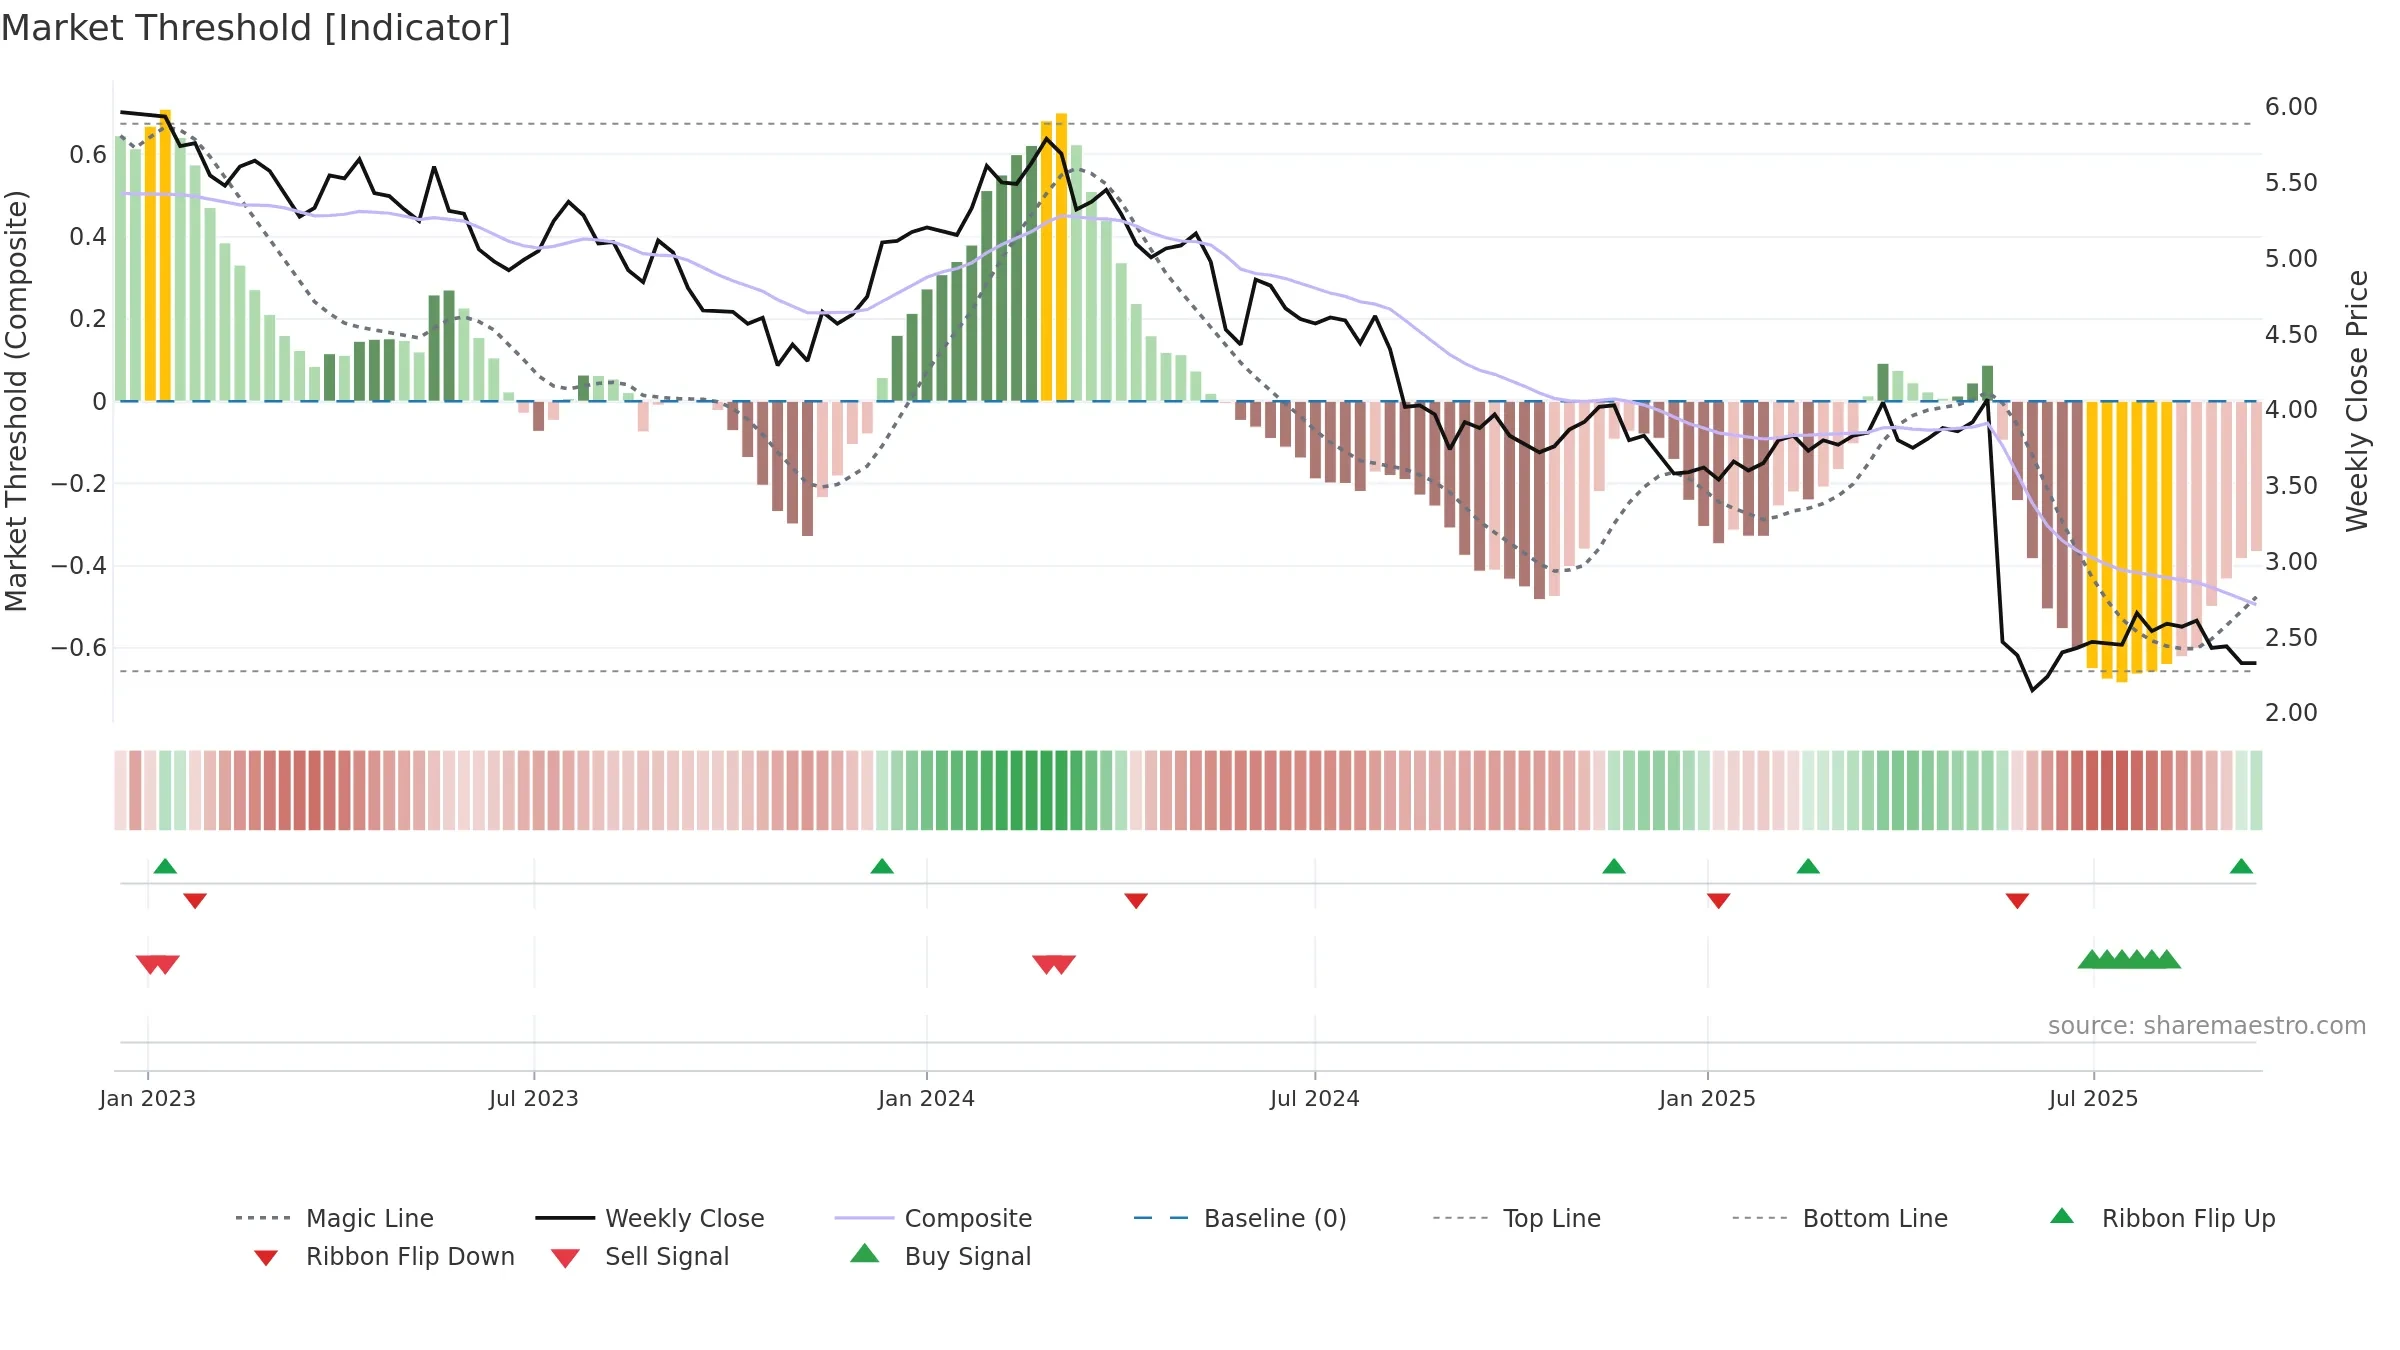The image size is (2400, 1350).
Task: Click the 6.00 price tick on the right axis
Action: pyautogui.click(x=2291, y=107)
